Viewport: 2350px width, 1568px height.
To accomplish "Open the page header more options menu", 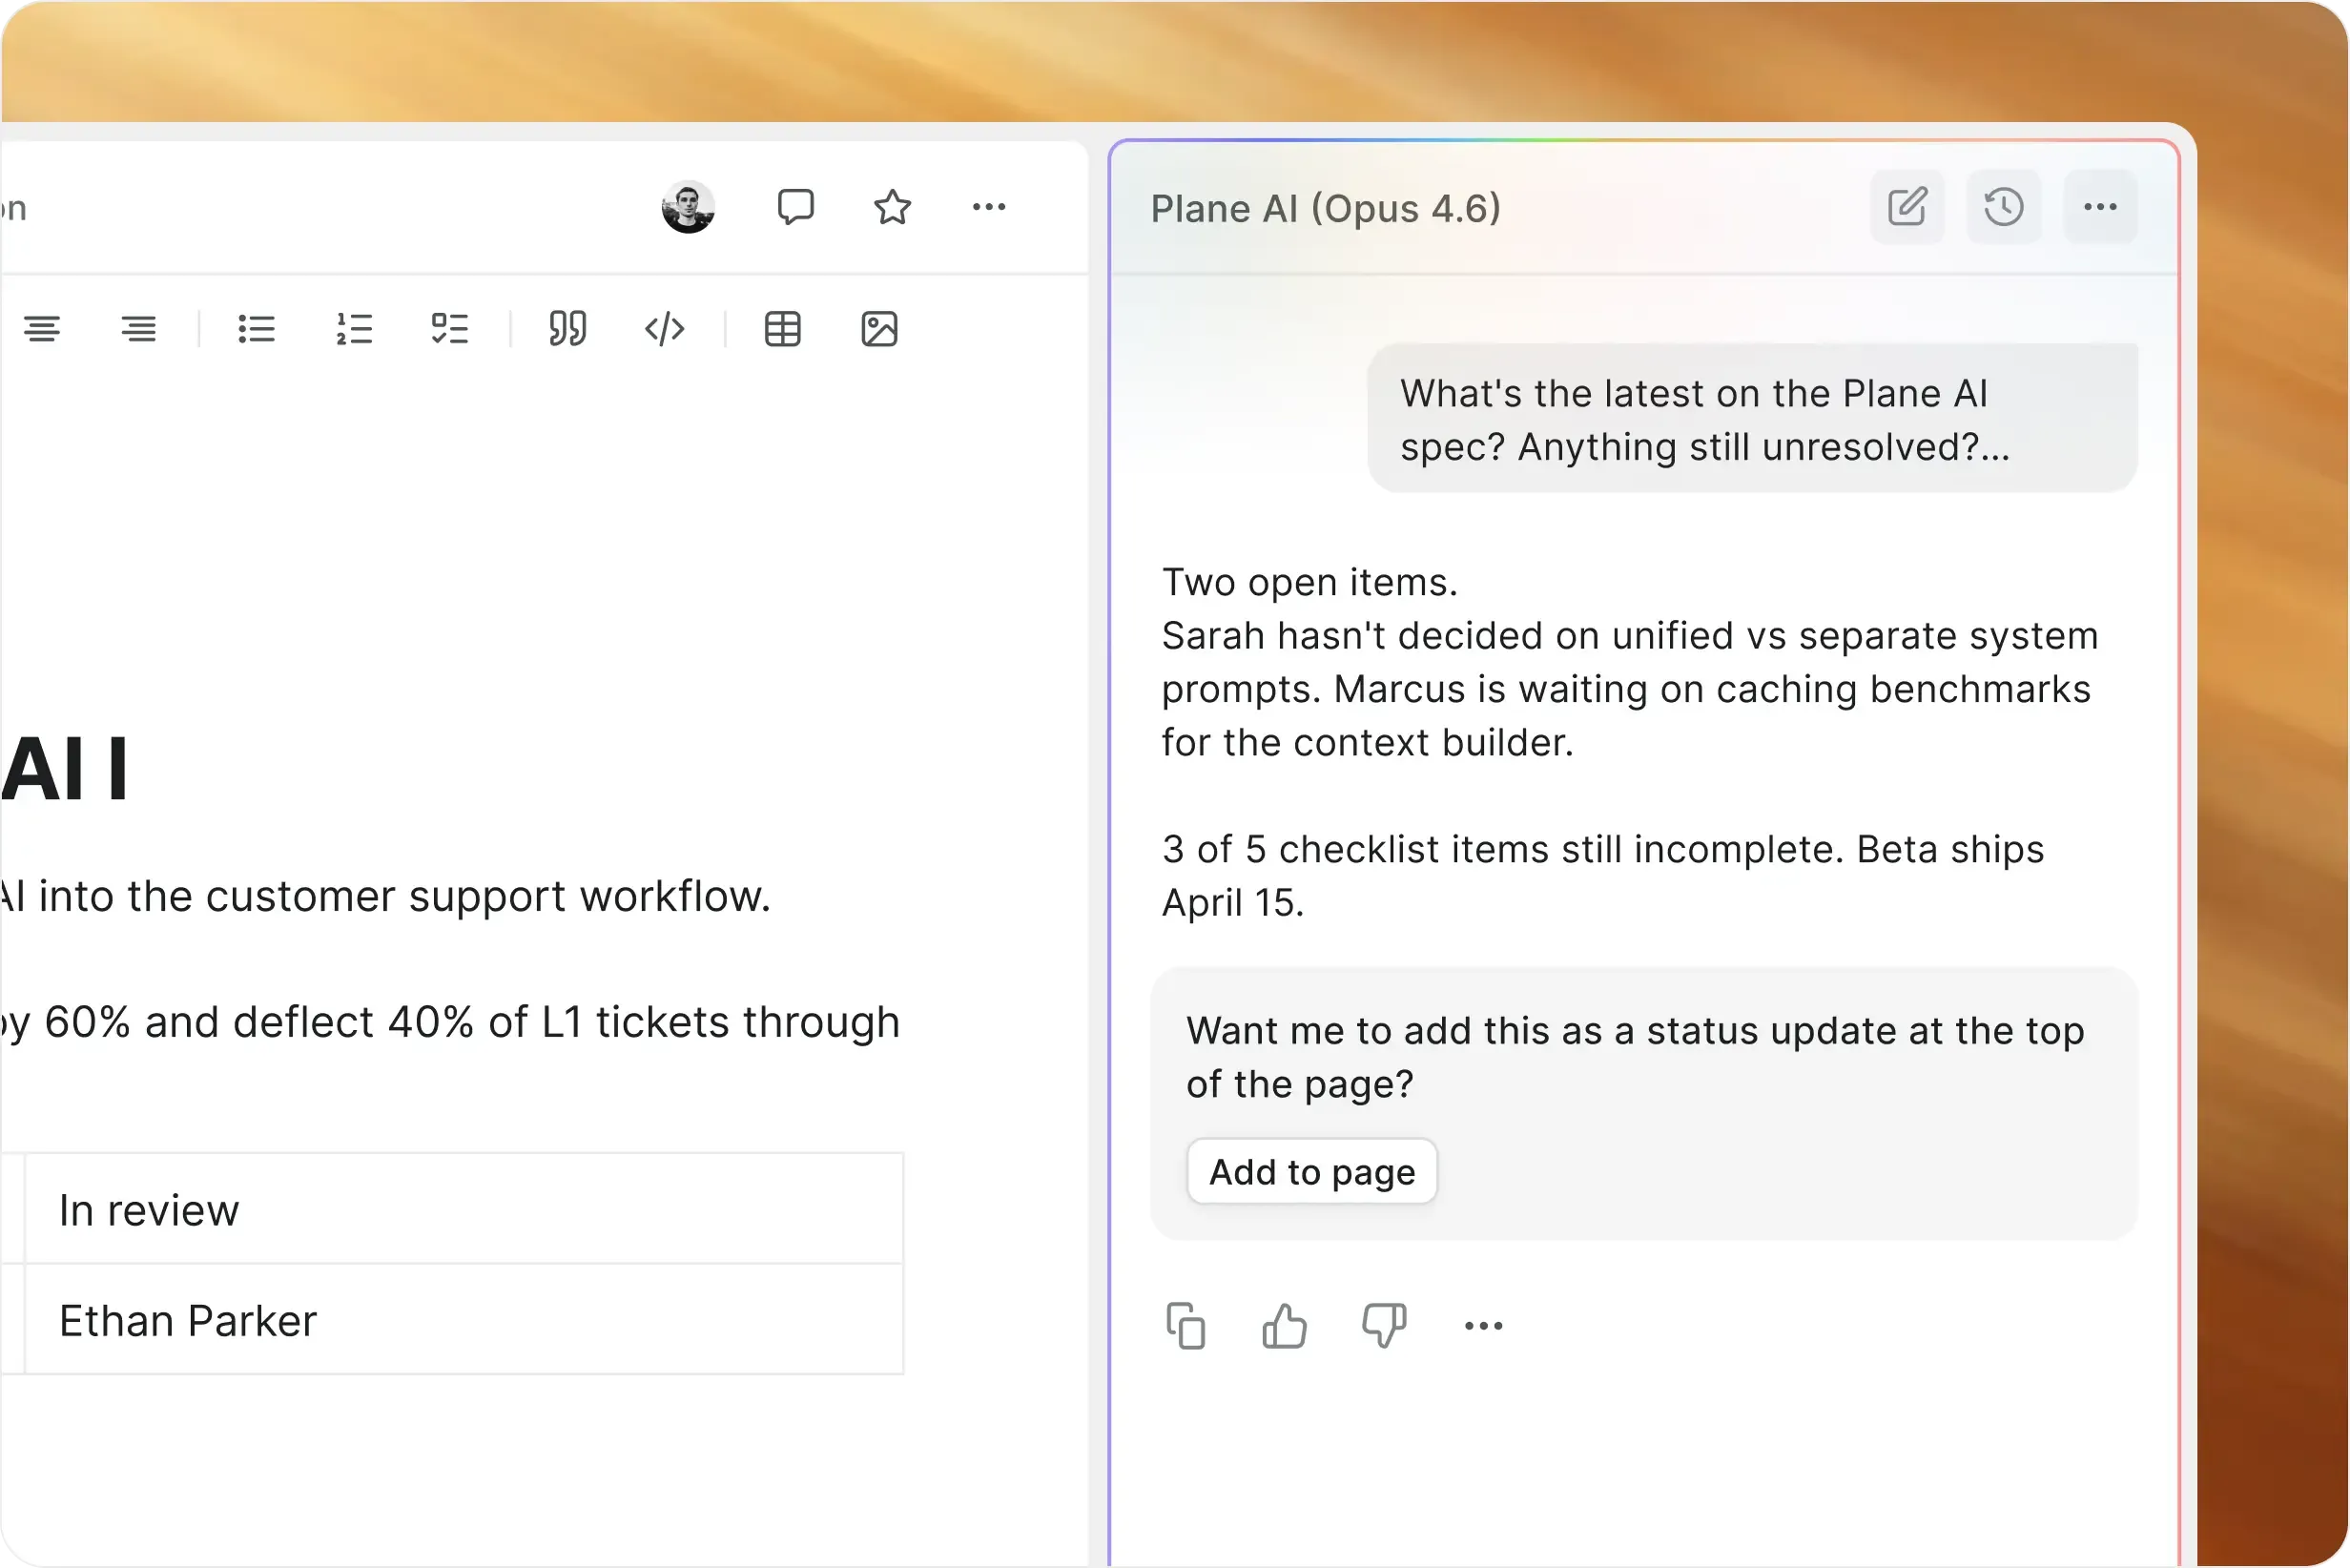I will pyautogui.click(x=989, y=207).
